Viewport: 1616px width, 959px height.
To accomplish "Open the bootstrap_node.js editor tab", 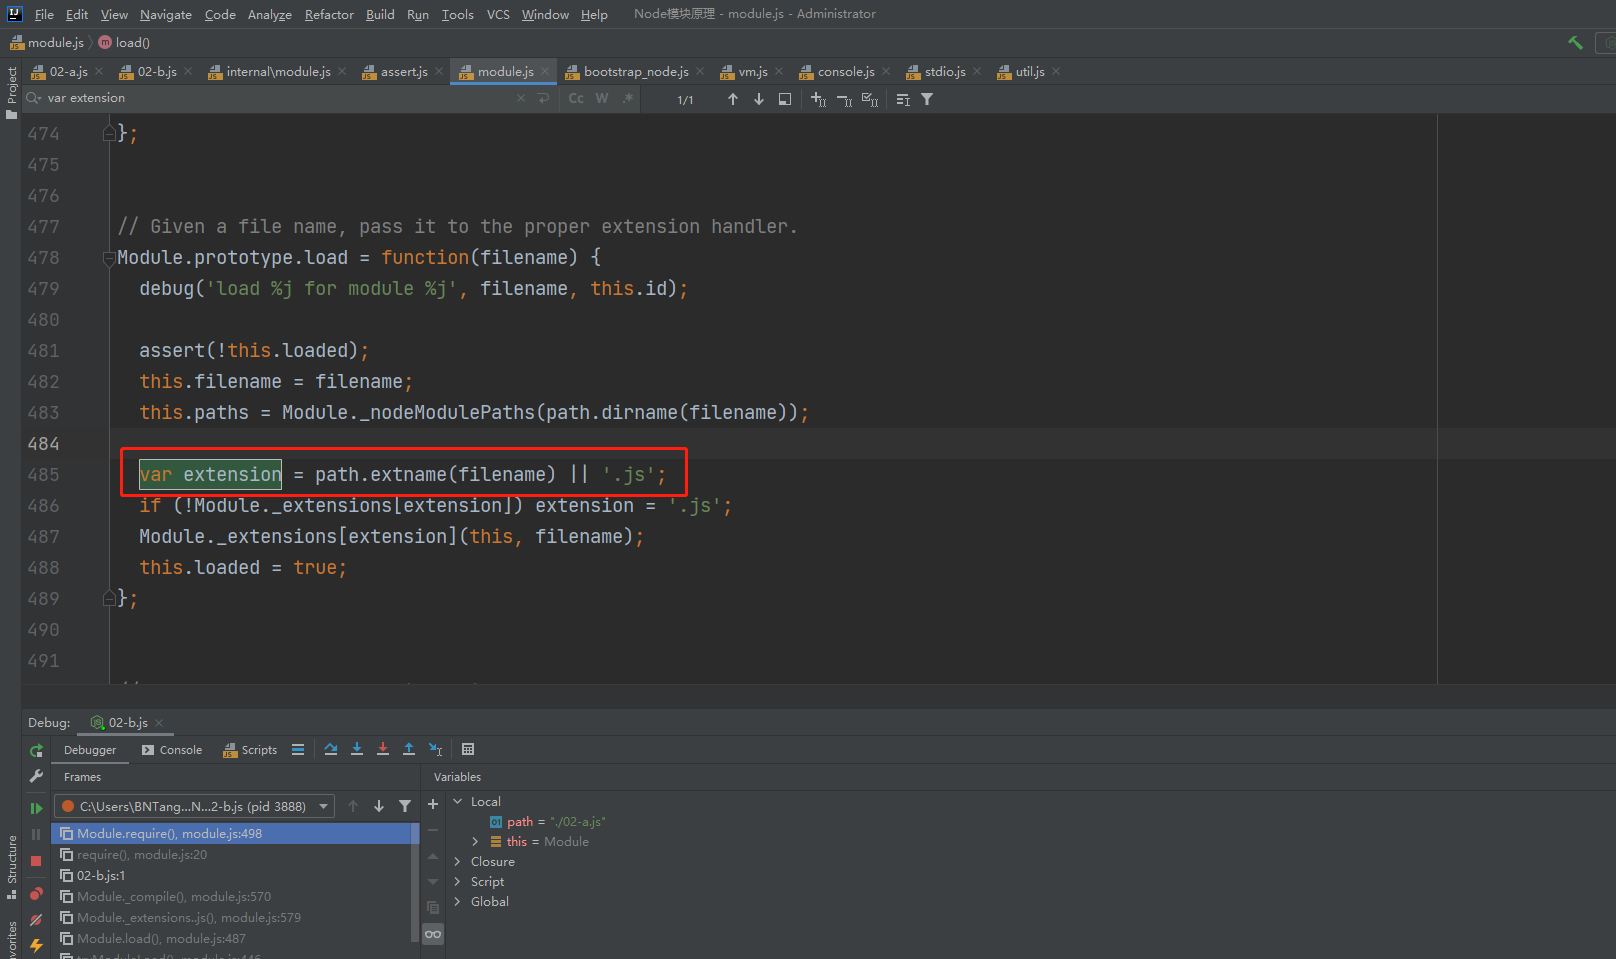I will tap(635, 72).
